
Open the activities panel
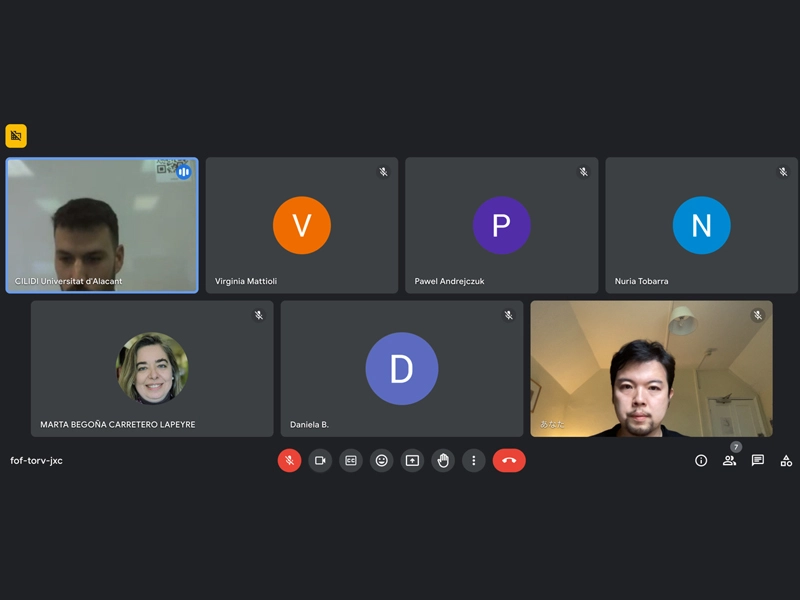click(x=786, y=461)
